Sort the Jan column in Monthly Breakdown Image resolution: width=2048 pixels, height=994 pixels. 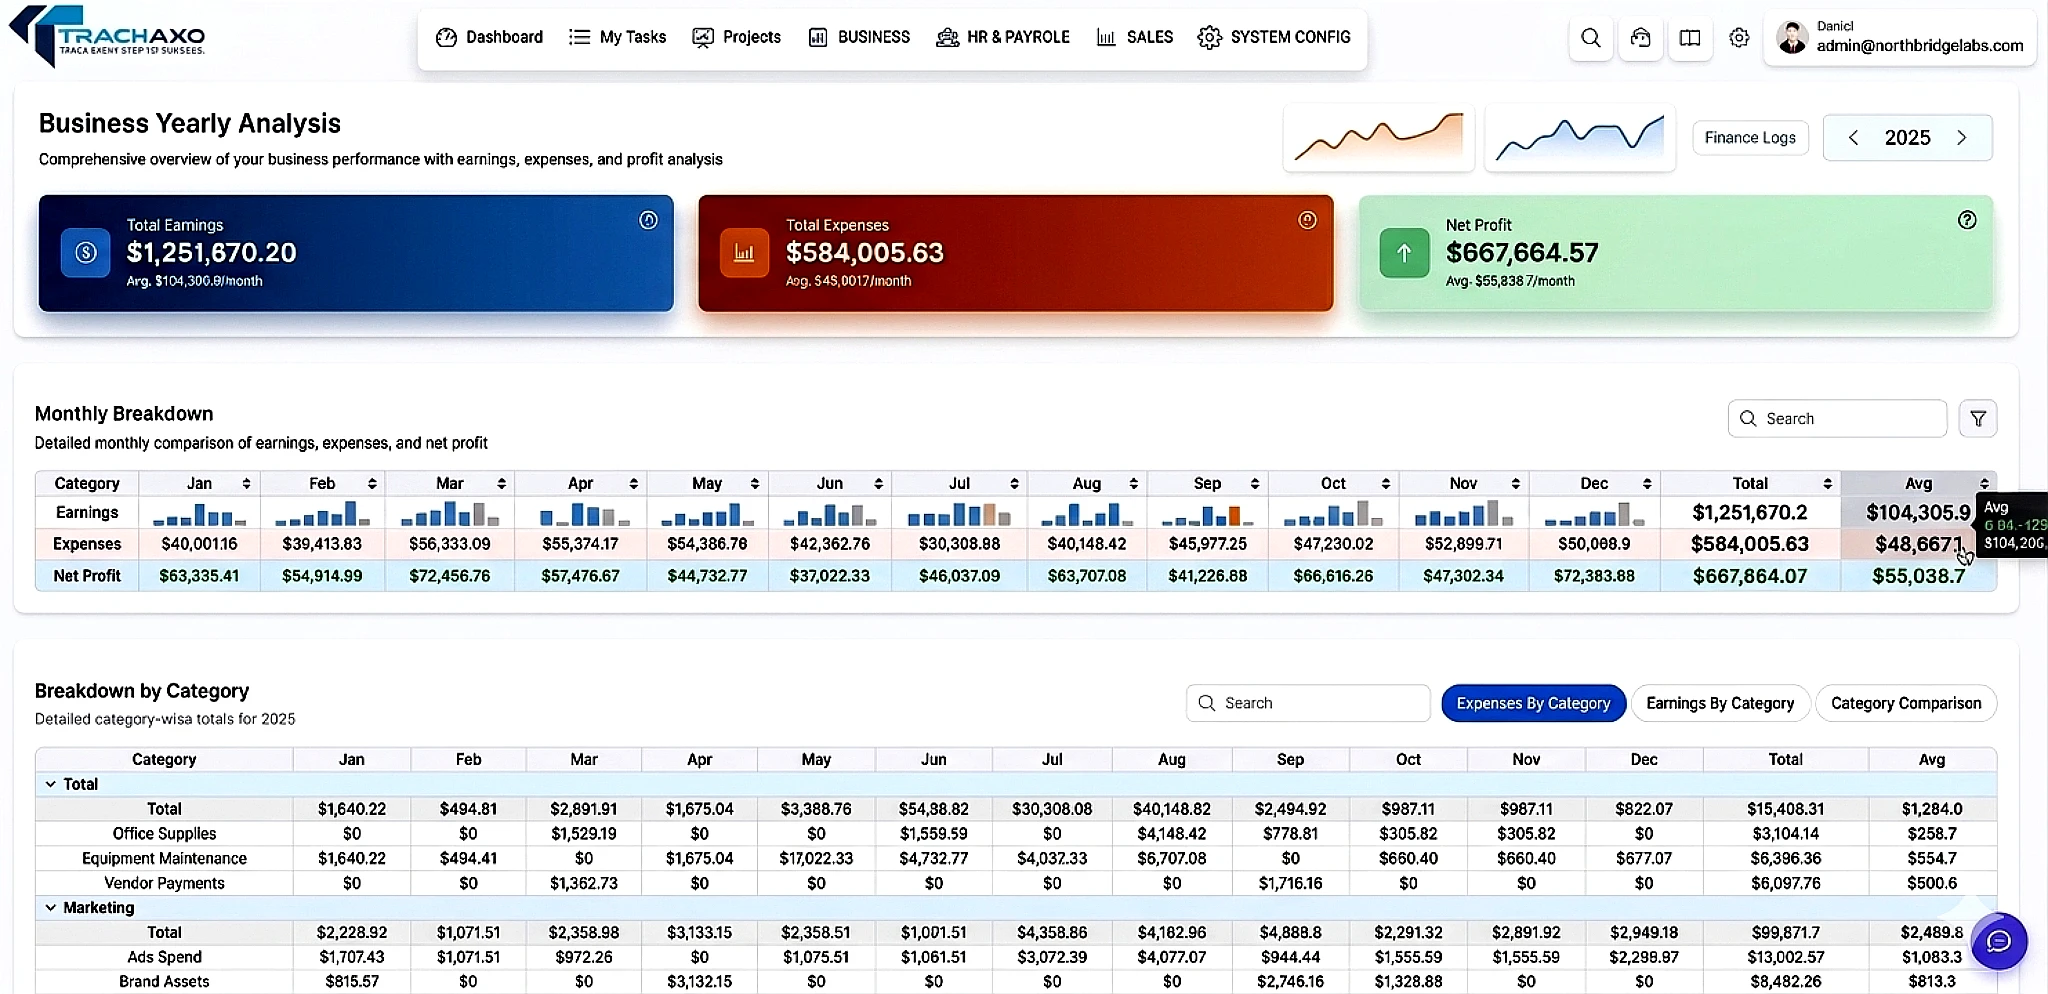pyautogui.click(x=248, y=484)
